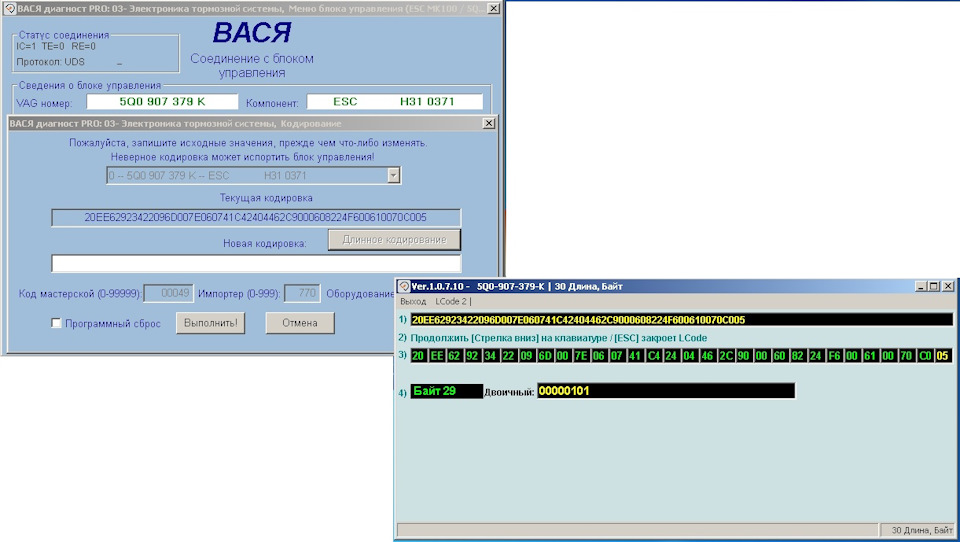Screen dimensions: 960x542
Task: Select byte cell 7E in the byte row
Action: (582, 356)
